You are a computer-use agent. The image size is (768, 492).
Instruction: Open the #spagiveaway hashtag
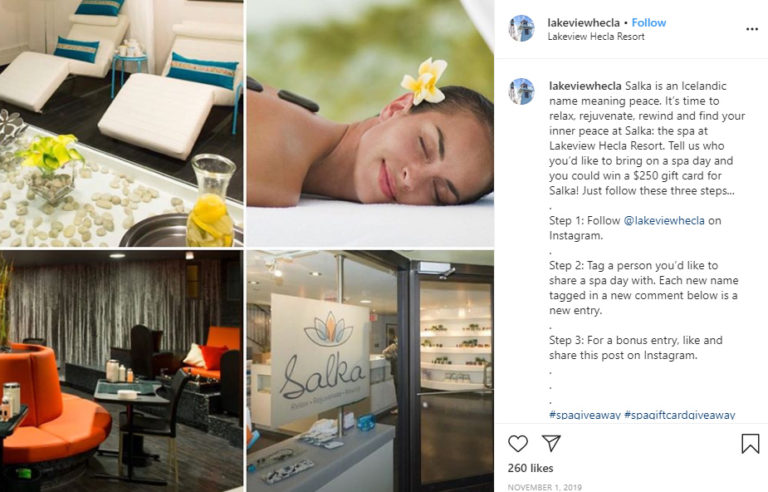pos(584,415)
